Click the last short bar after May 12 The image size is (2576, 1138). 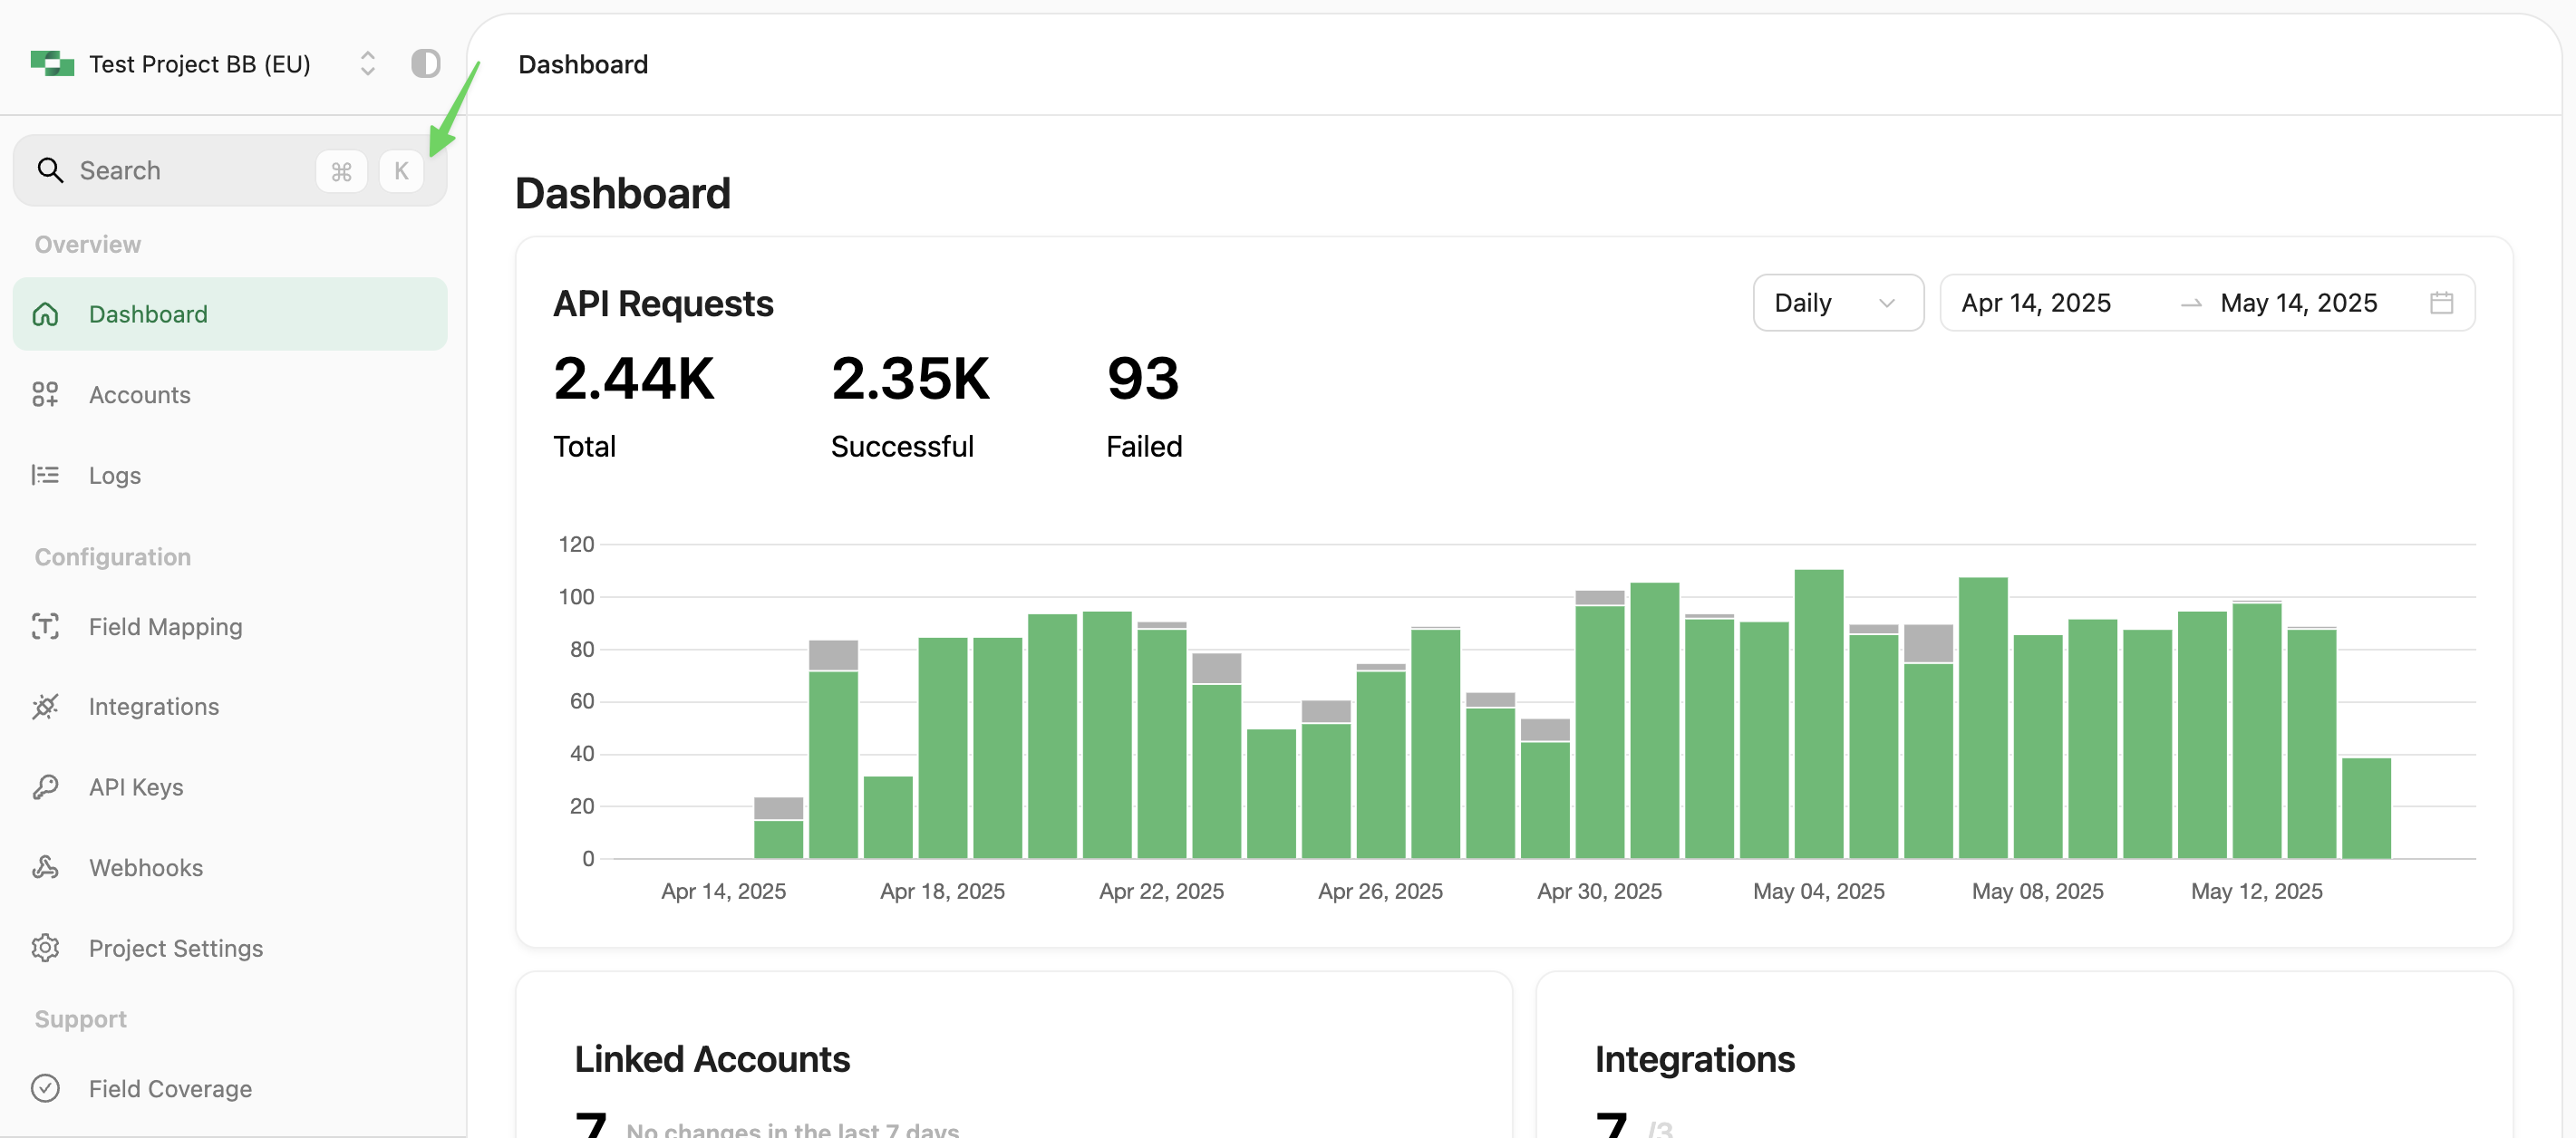click(2367, 809)
